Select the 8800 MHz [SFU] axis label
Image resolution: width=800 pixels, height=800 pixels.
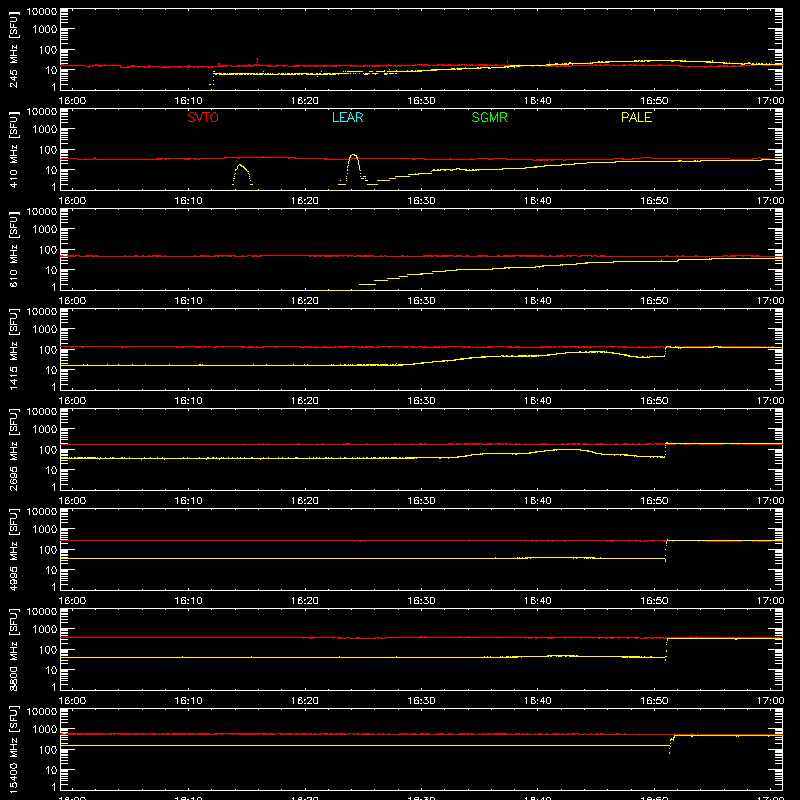[x=13, y=649]
